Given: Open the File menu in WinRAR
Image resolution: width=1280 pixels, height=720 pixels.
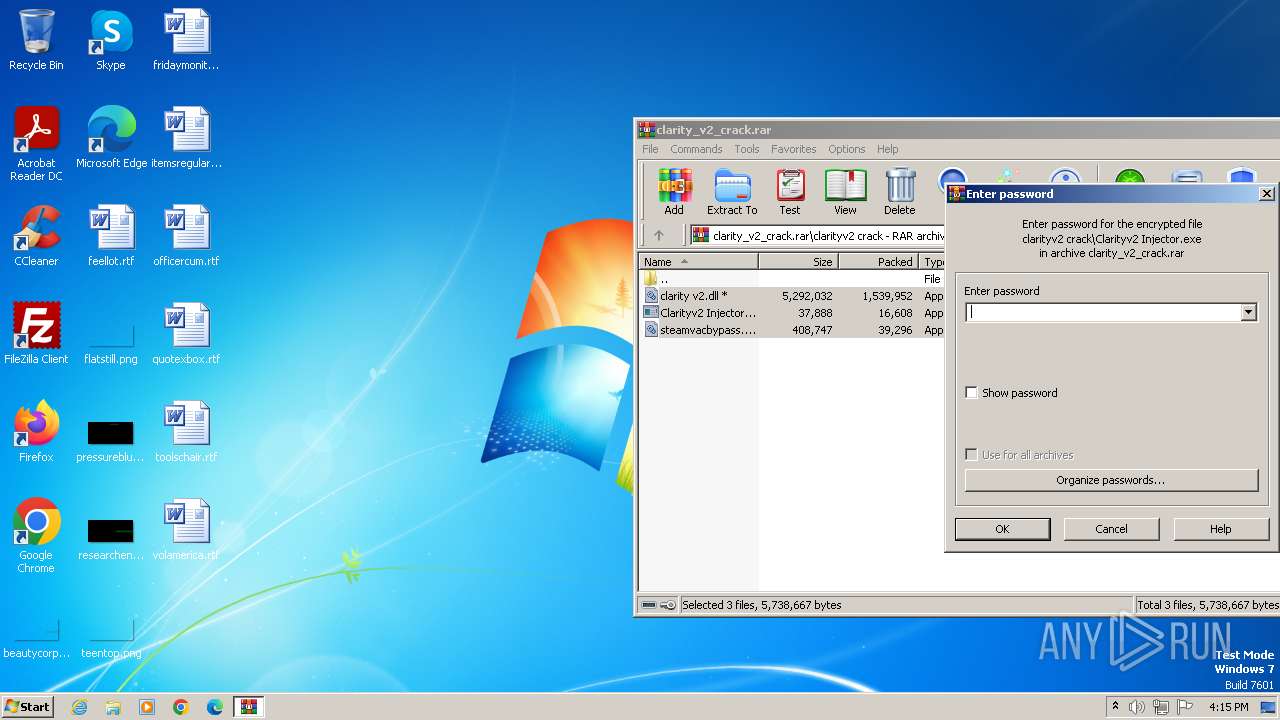Looking at the screenshot, I should (650, 149).
